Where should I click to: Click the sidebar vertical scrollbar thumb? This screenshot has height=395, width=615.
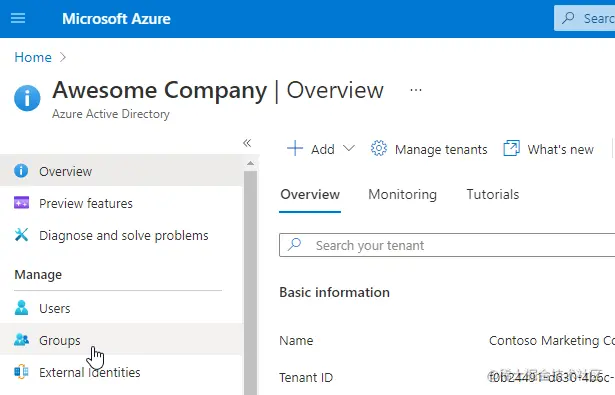tap(251, 282)
